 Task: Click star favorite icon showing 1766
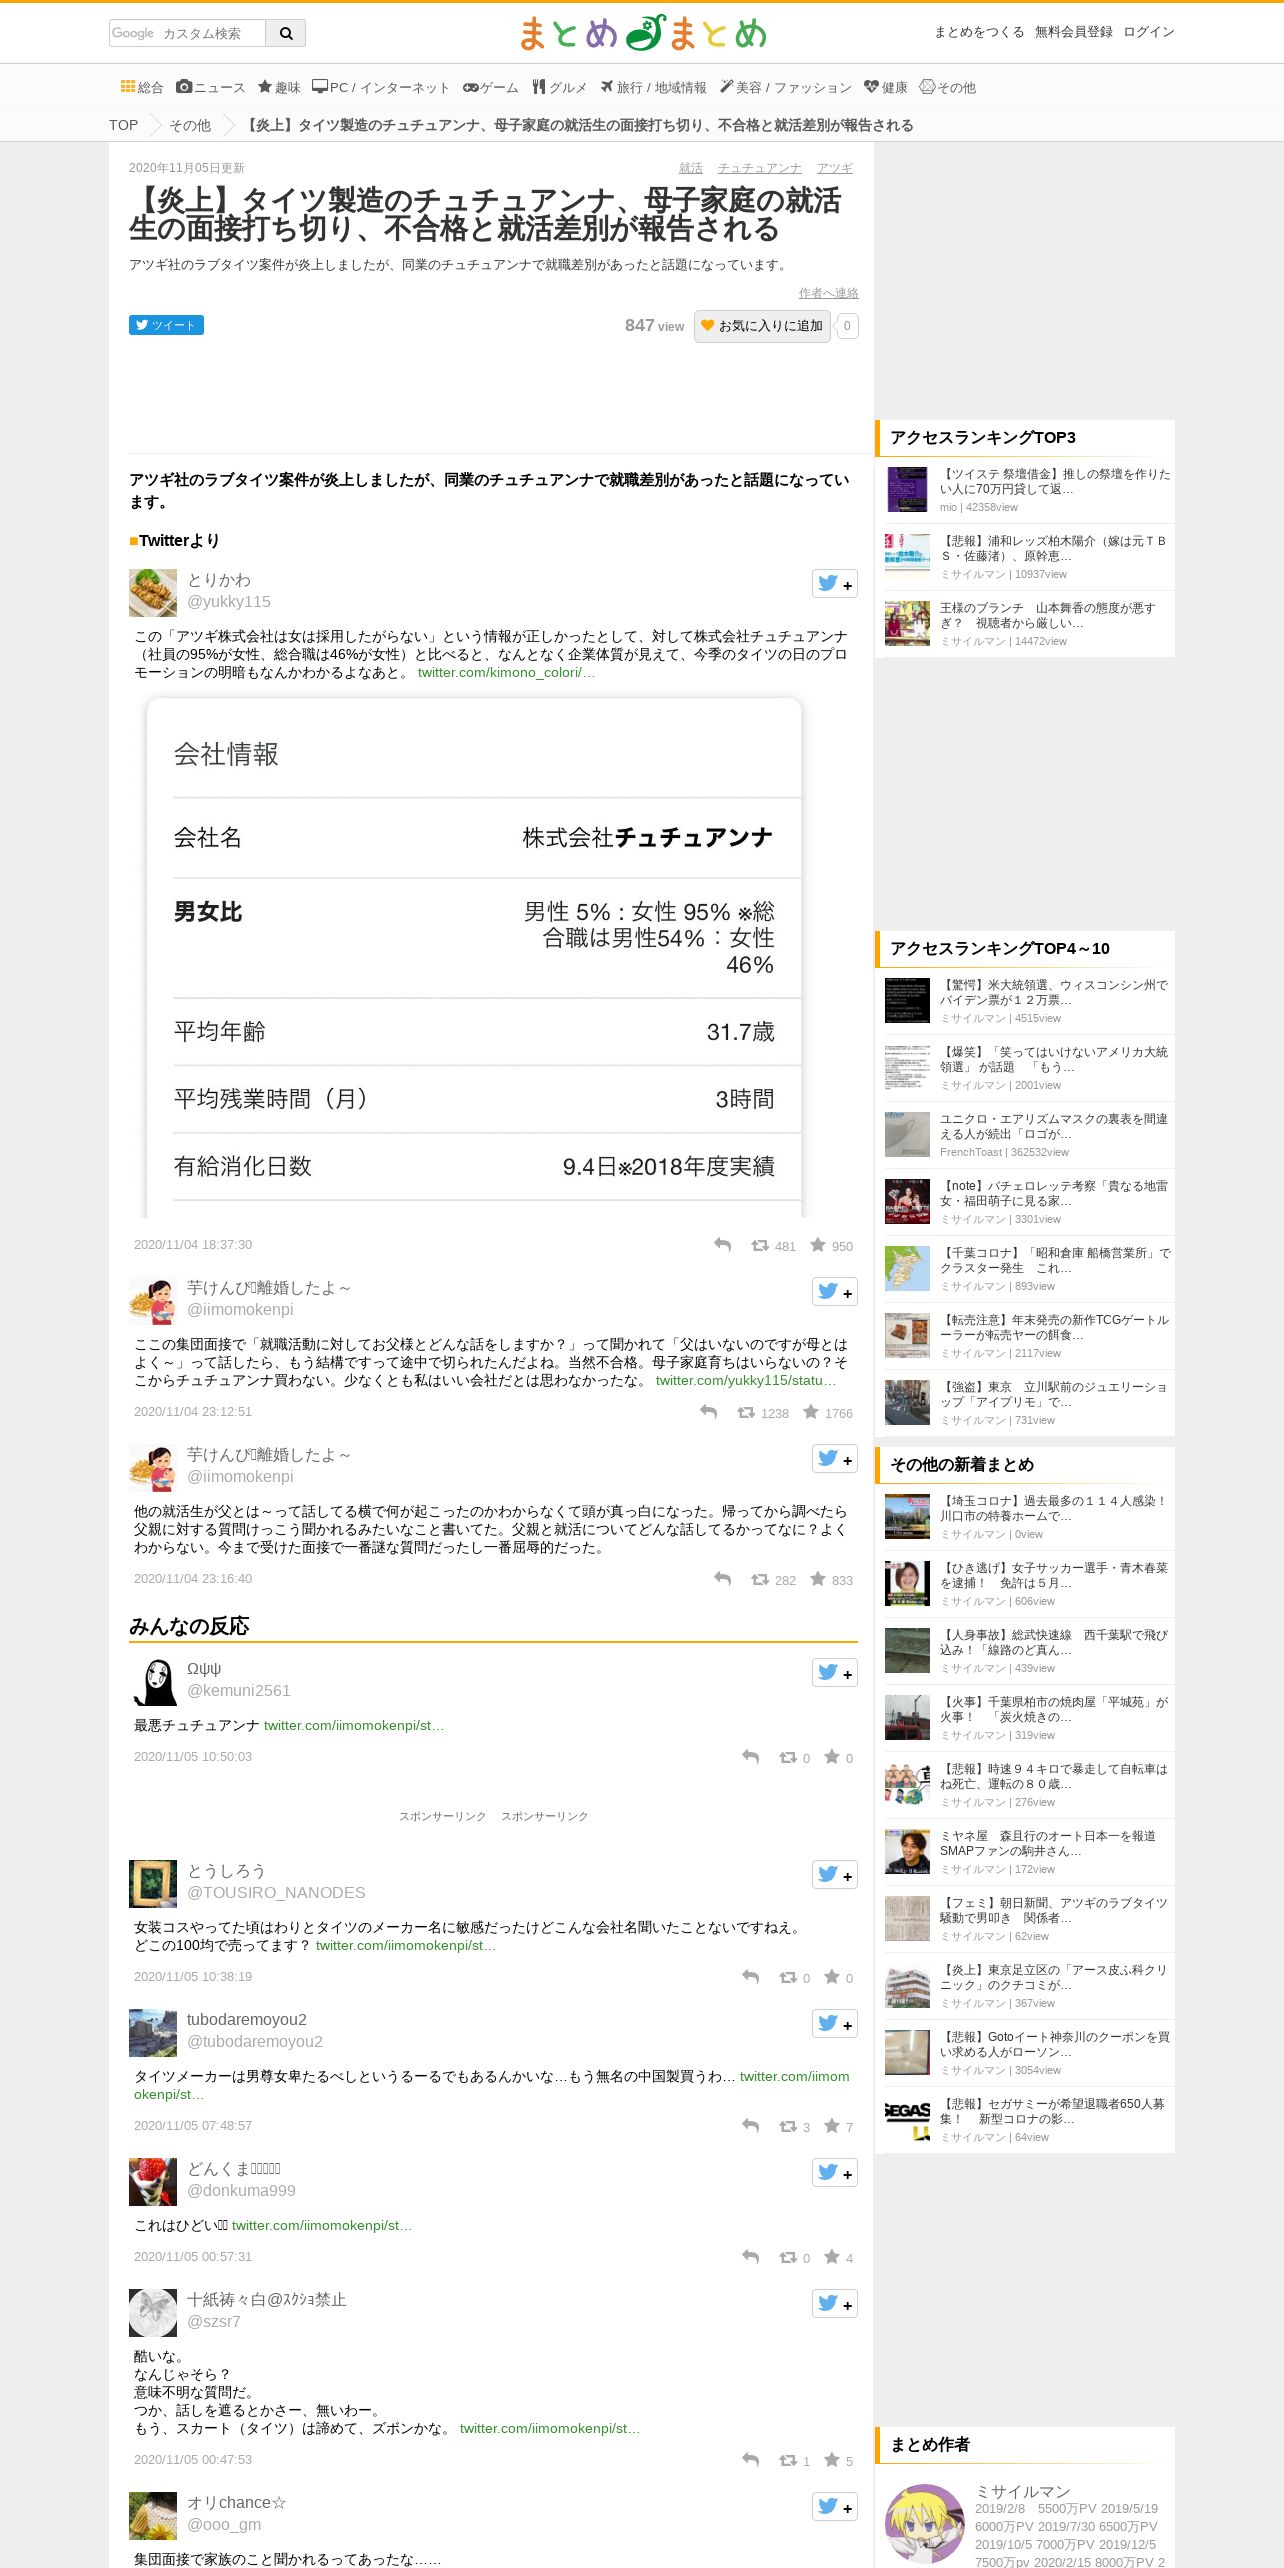pos(811,1412)
